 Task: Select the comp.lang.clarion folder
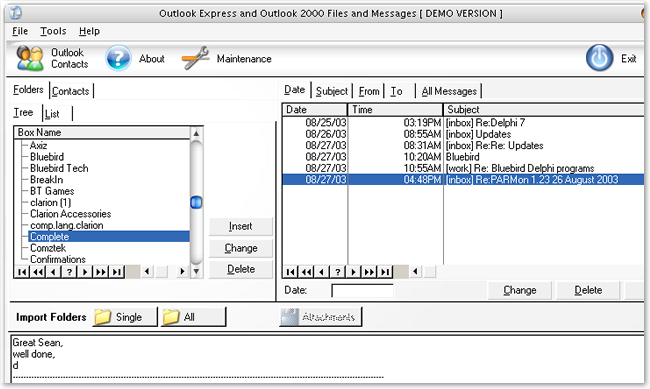[x=66, y=225]
